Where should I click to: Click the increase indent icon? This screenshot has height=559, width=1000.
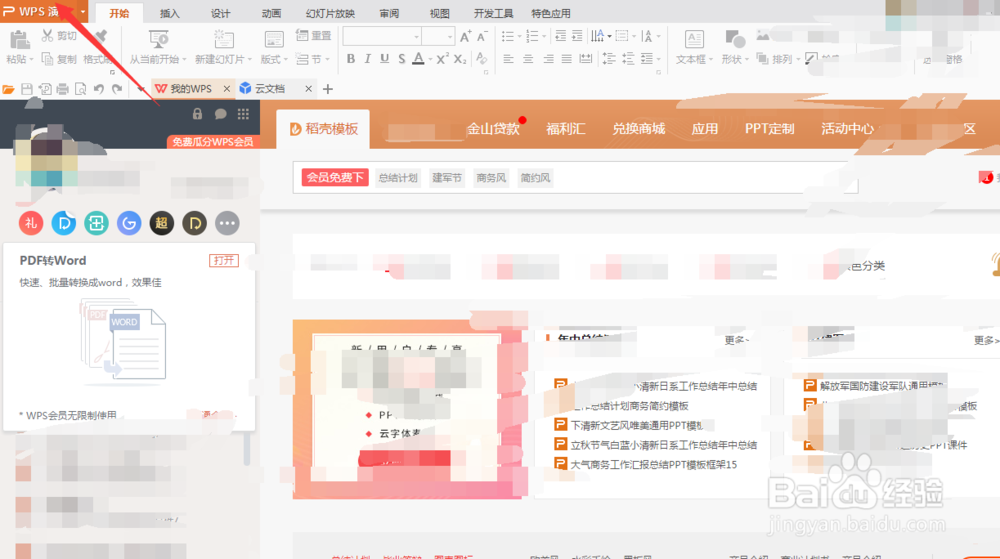point(577,36)
